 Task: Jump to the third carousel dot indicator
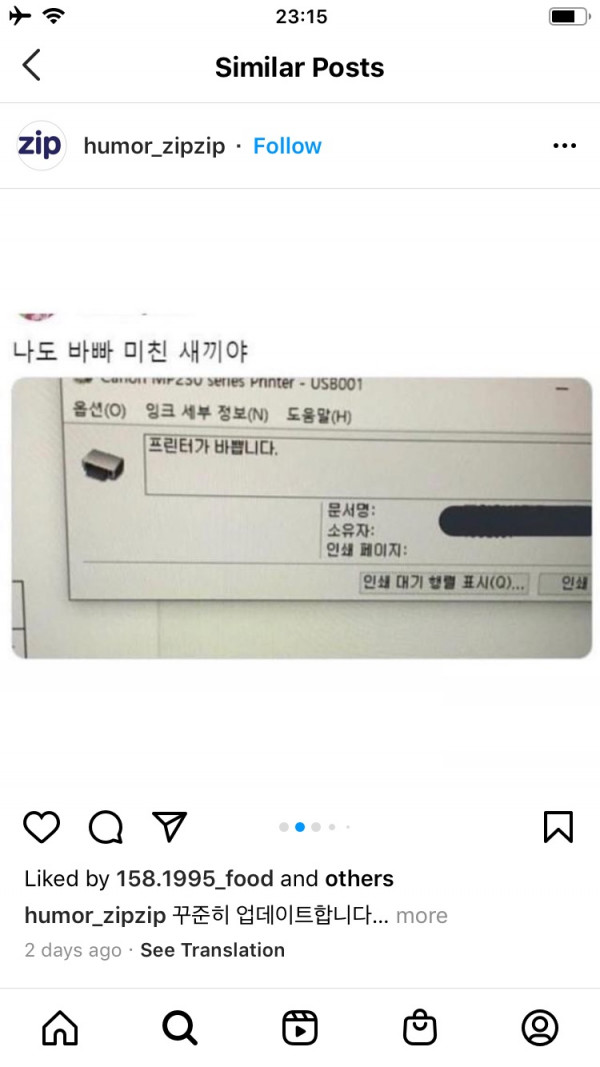click(x=316, y=827)
